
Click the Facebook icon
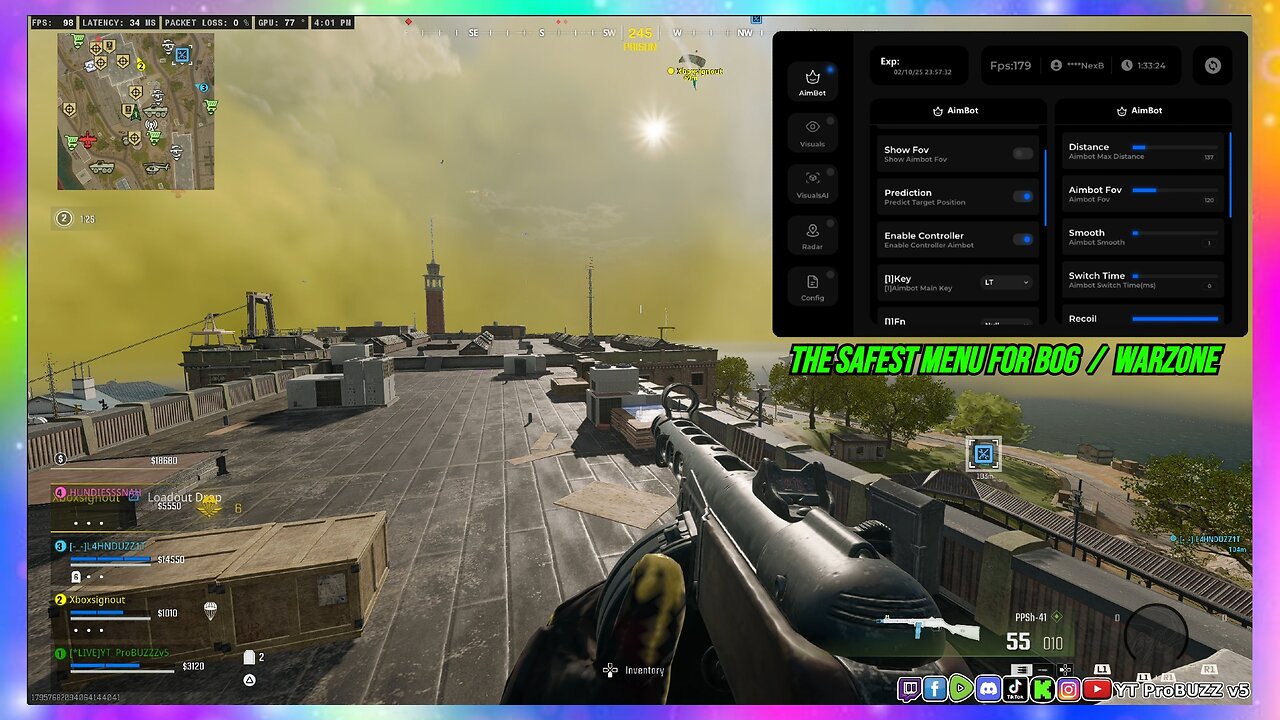pyautogui.click(x=935, y=688)
